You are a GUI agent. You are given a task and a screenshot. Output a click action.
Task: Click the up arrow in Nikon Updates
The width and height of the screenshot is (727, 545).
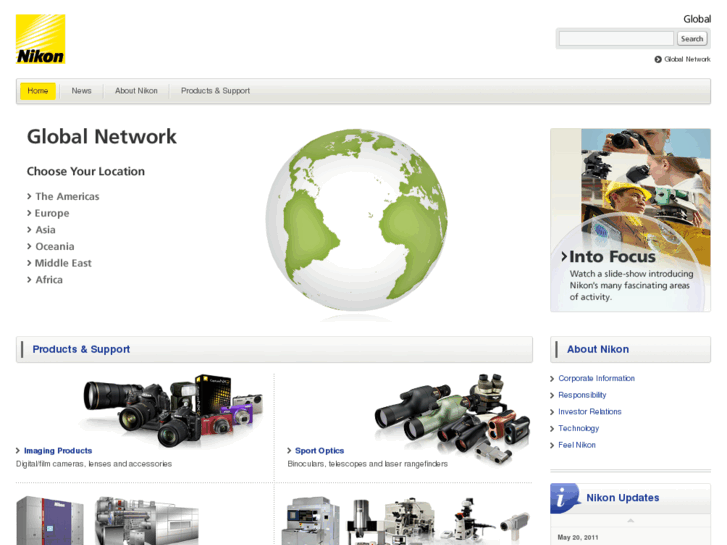631,521
